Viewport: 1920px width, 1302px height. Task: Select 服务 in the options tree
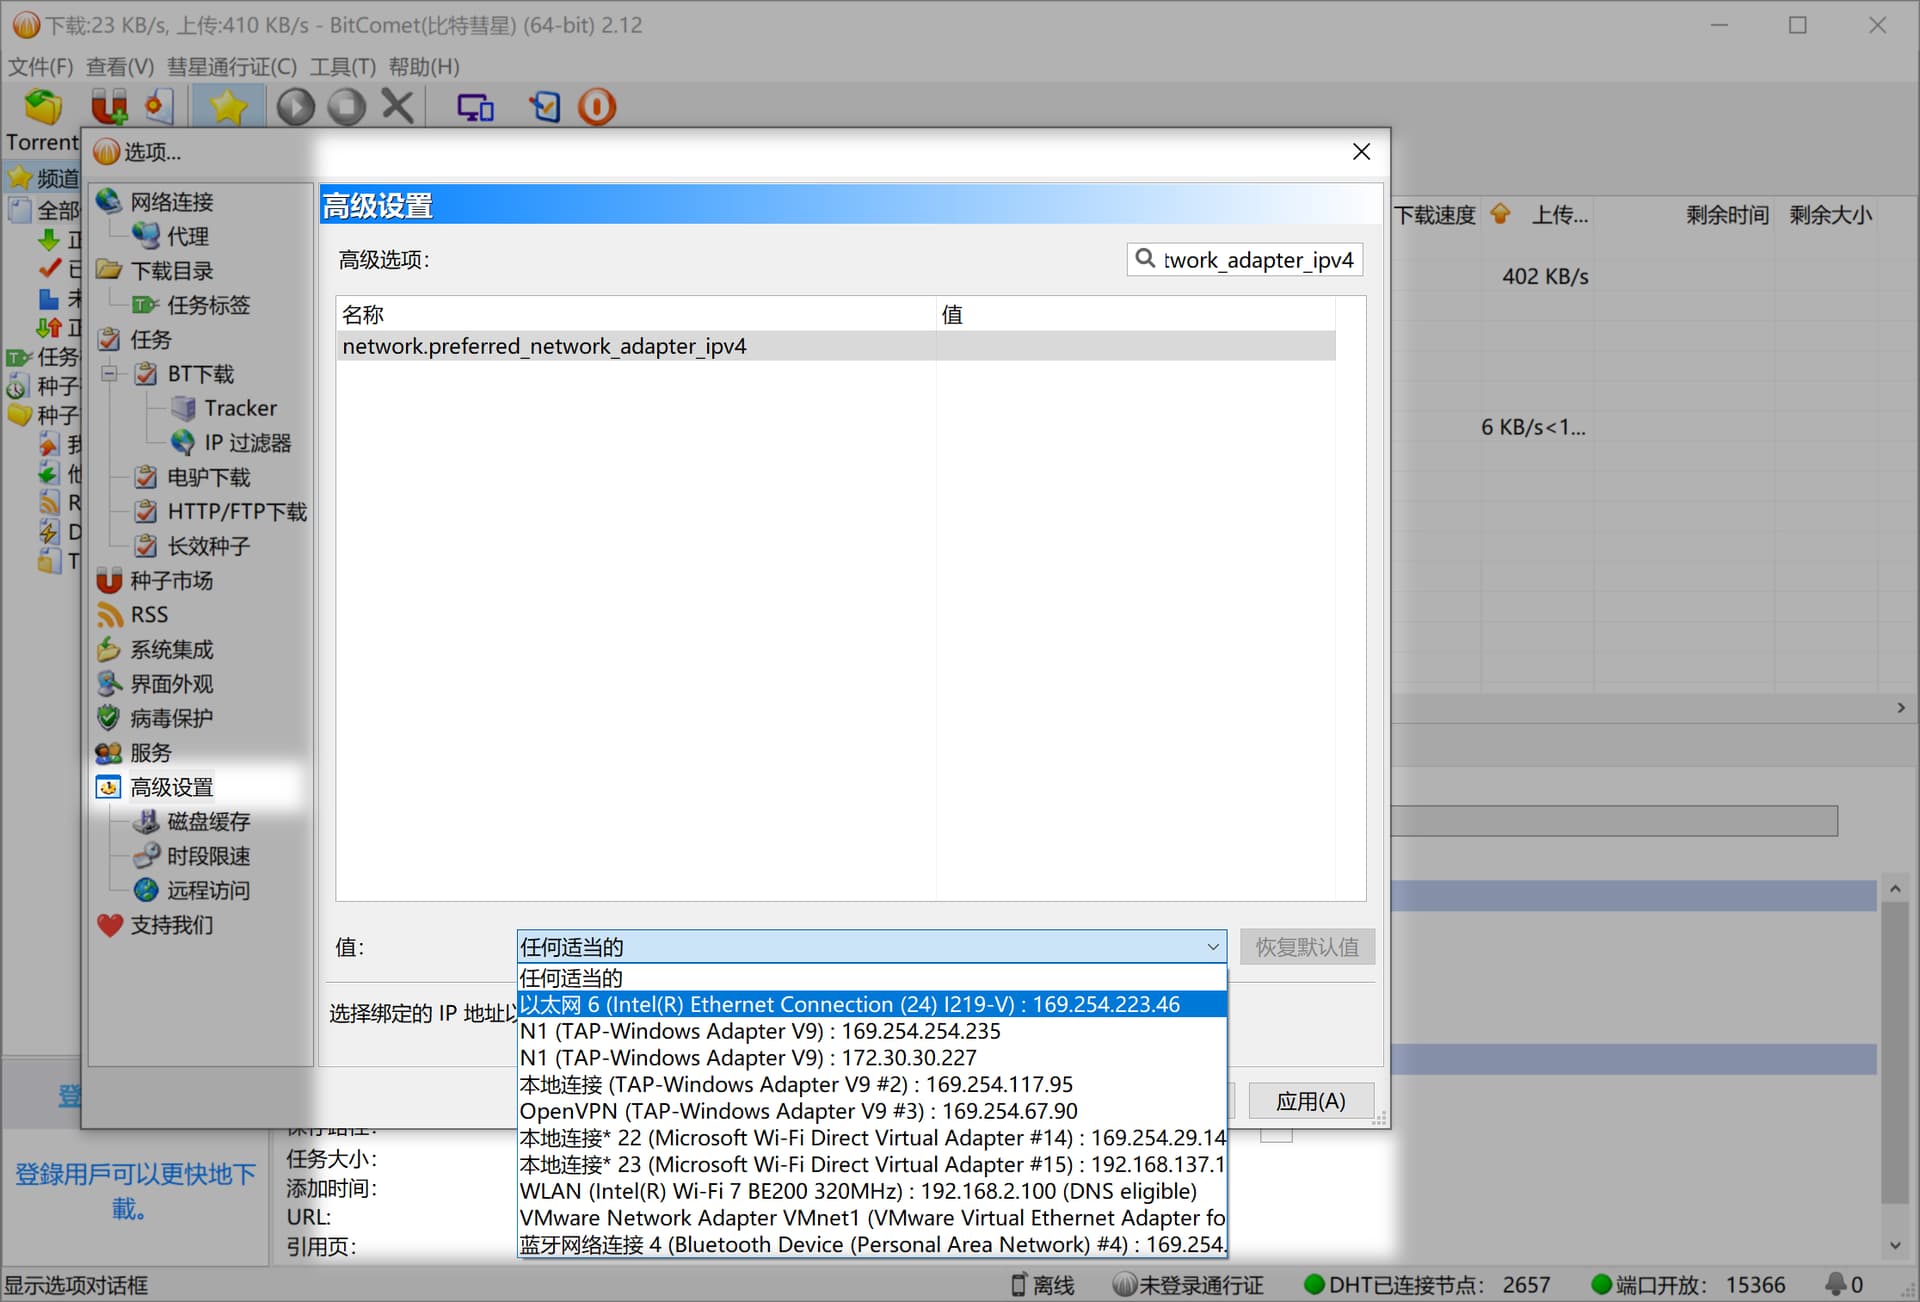150,753
